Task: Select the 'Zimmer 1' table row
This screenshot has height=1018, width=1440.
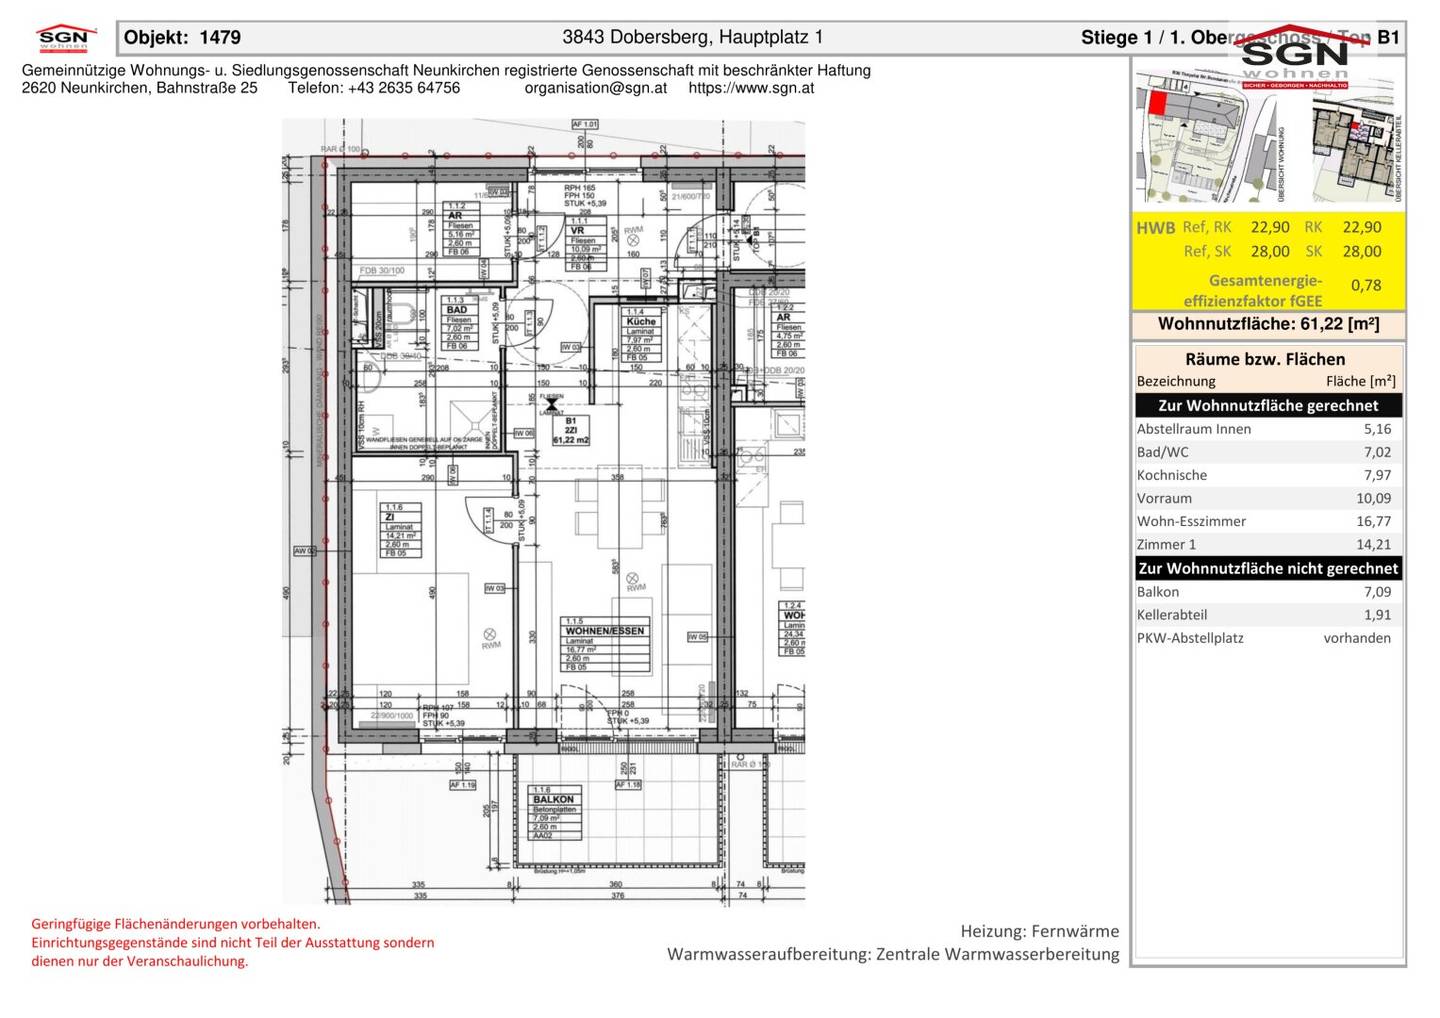Action: click(x=1268, y=544)
